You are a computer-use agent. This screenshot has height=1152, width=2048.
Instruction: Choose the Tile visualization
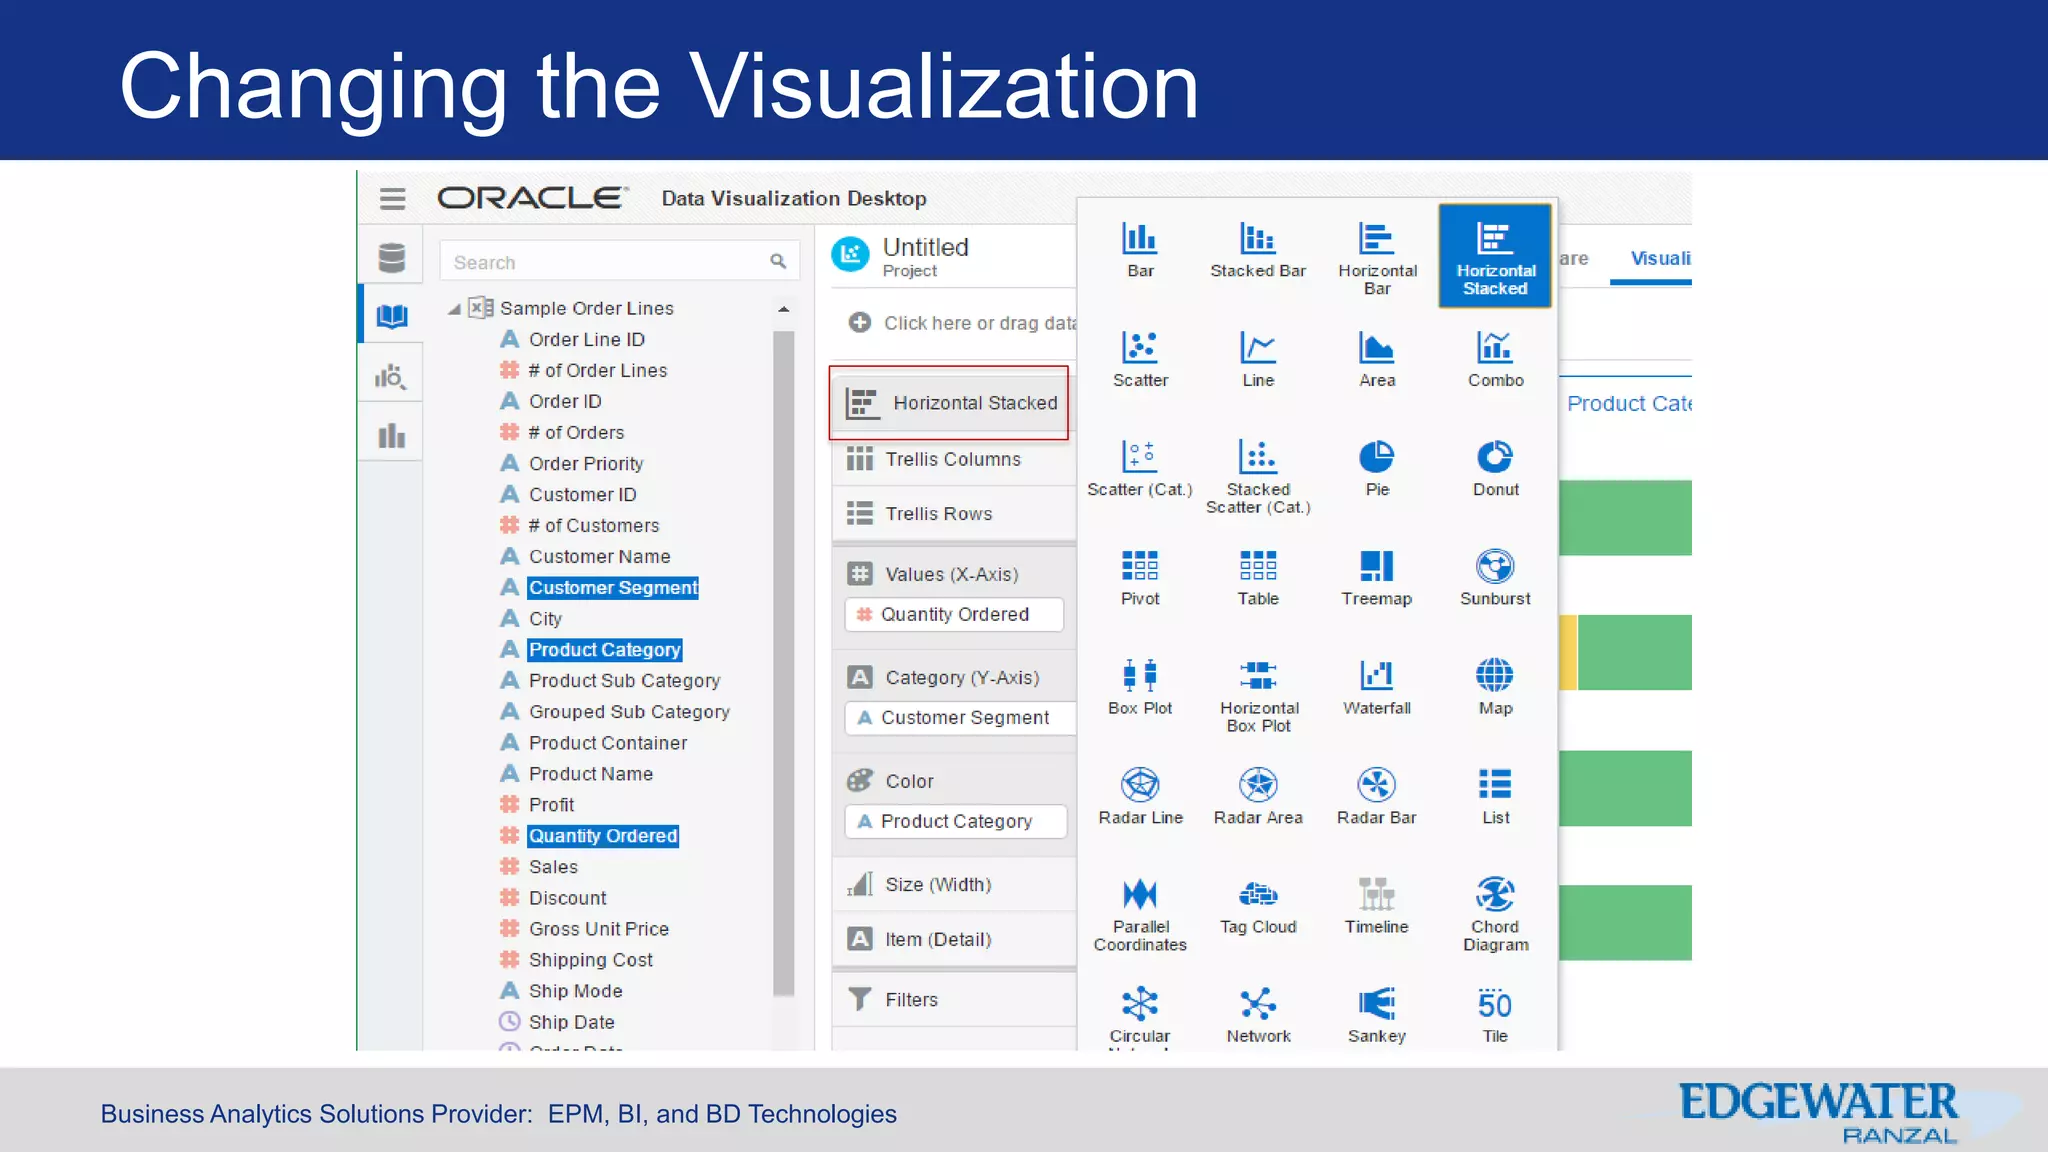(x=1495, y=1014)
